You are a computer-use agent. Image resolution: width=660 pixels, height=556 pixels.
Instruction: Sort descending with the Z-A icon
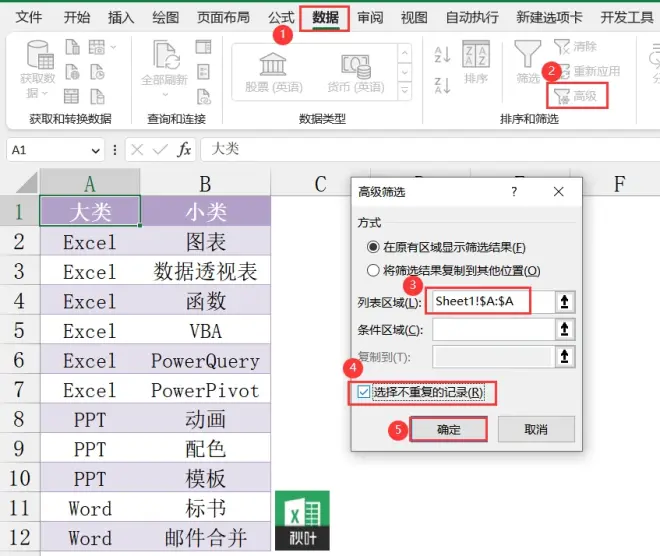pyautogui.click(x=442, y=85)
